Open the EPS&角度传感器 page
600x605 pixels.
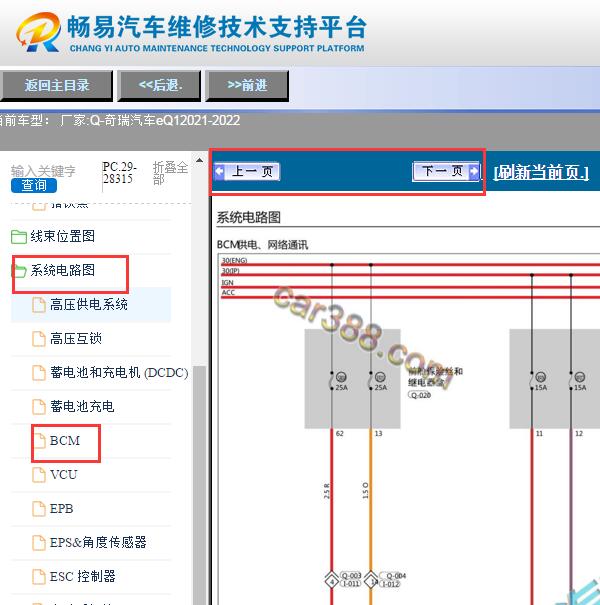(x=98, y=542)
